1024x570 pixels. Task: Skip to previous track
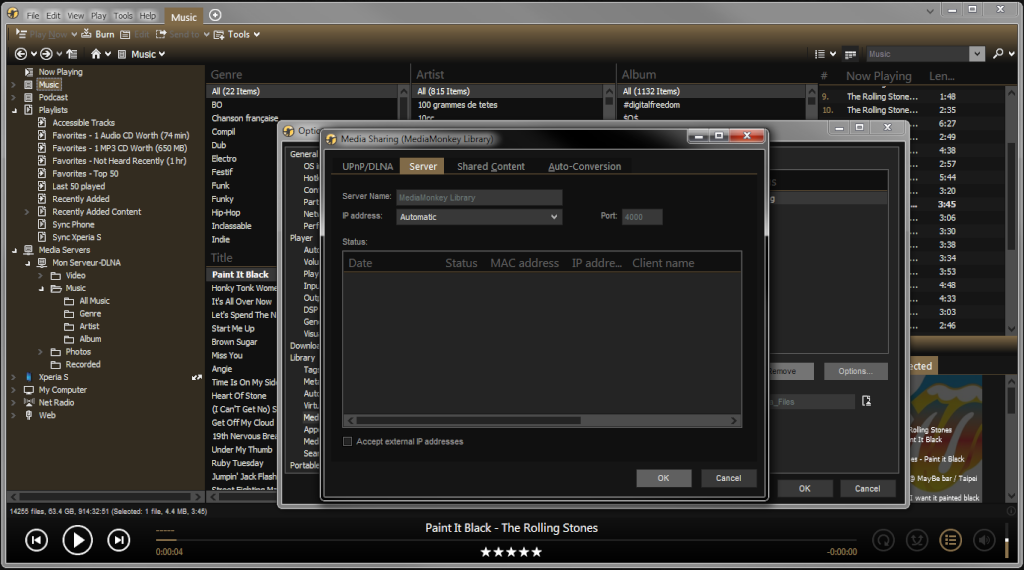click(37, 540)
